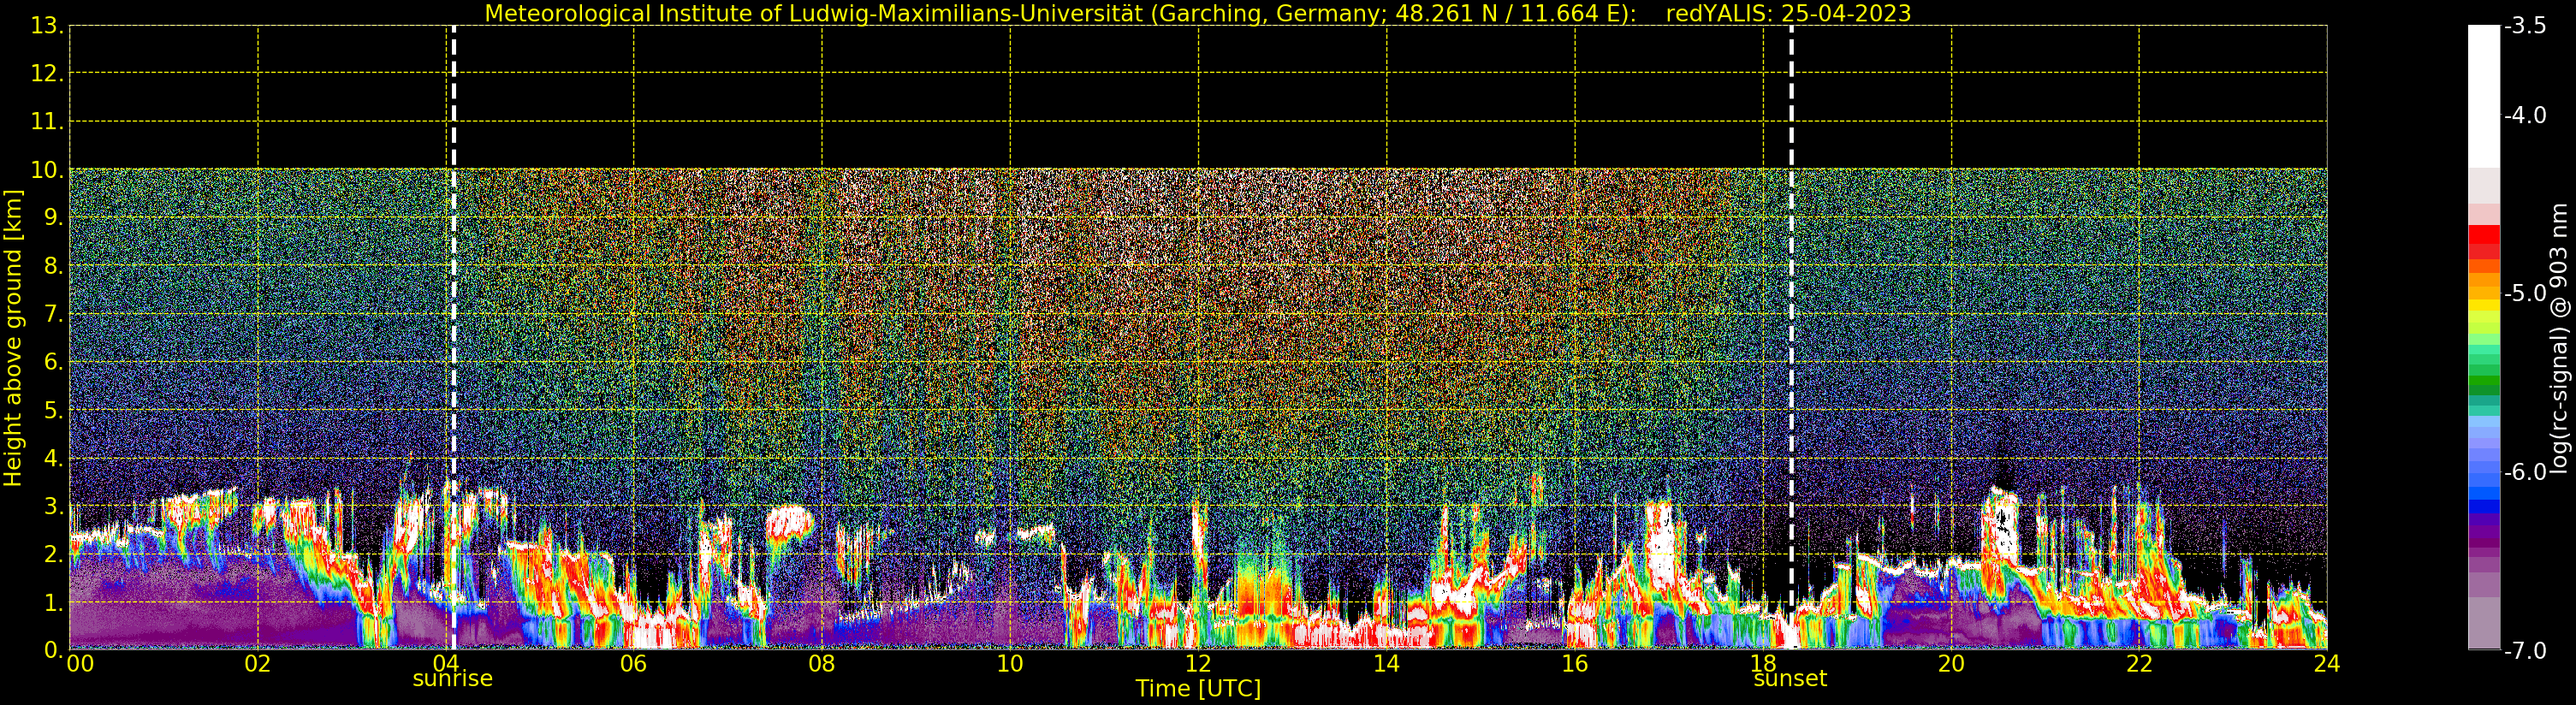Click the 'Time [UTC]' axis label

(x=1198, y=688)
